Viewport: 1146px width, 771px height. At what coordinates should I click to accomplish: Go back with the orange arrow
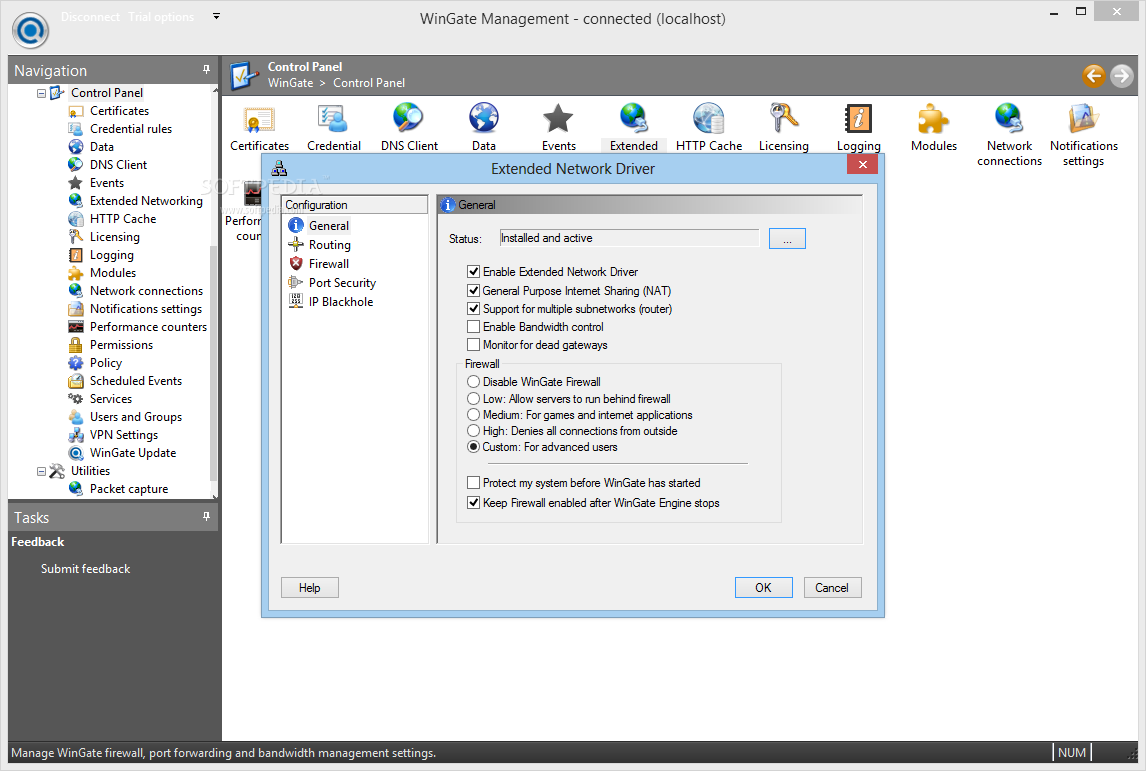pos(1093,75)
